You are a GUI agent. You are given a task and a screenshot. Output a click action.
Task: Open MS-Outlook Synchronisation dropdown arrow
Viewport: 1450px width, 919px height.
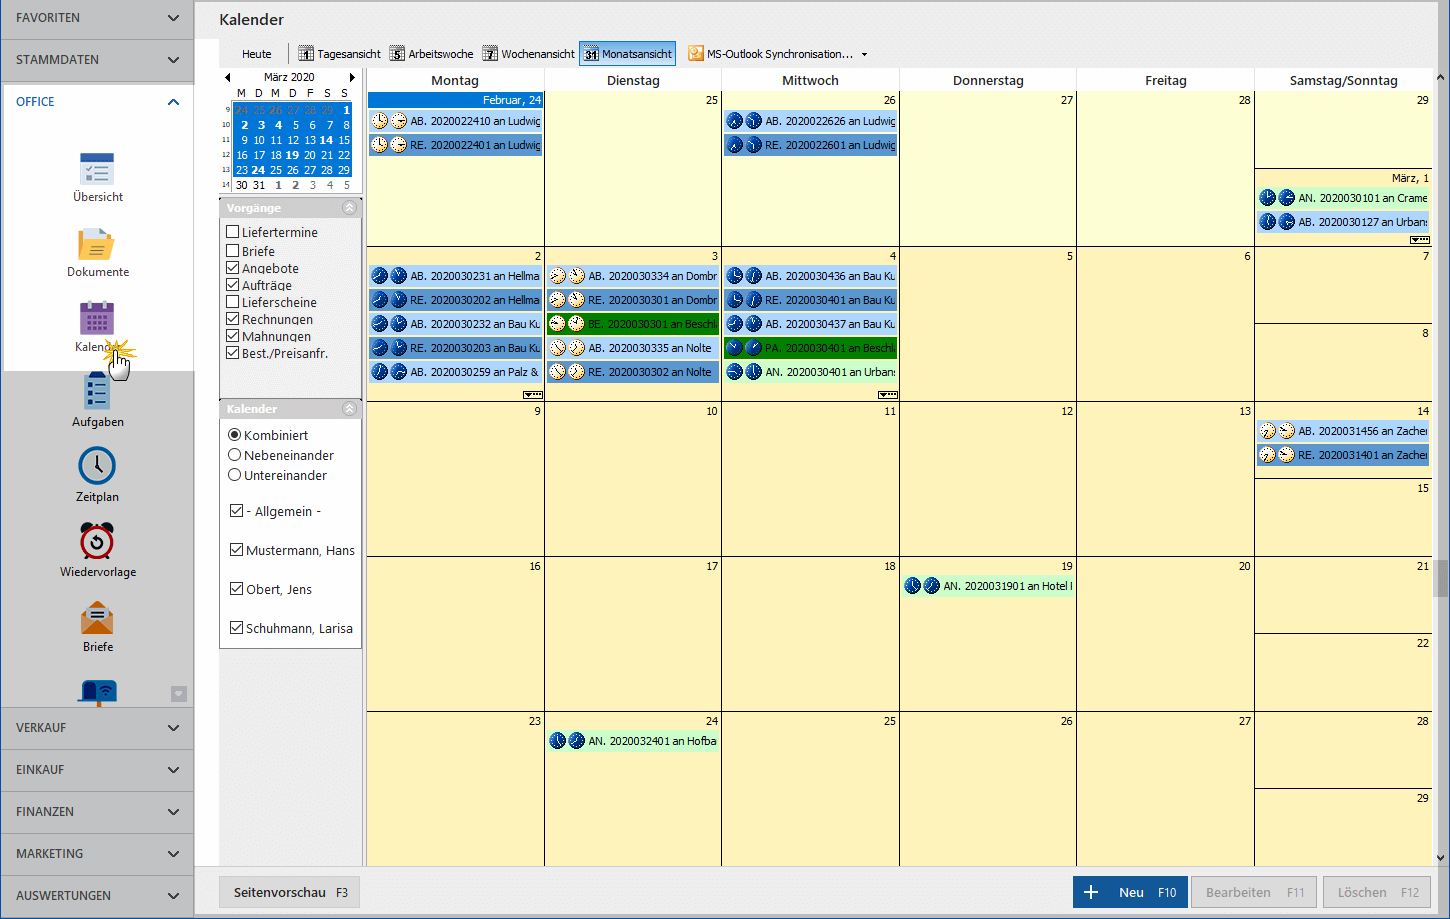click(x=864, y=54)
